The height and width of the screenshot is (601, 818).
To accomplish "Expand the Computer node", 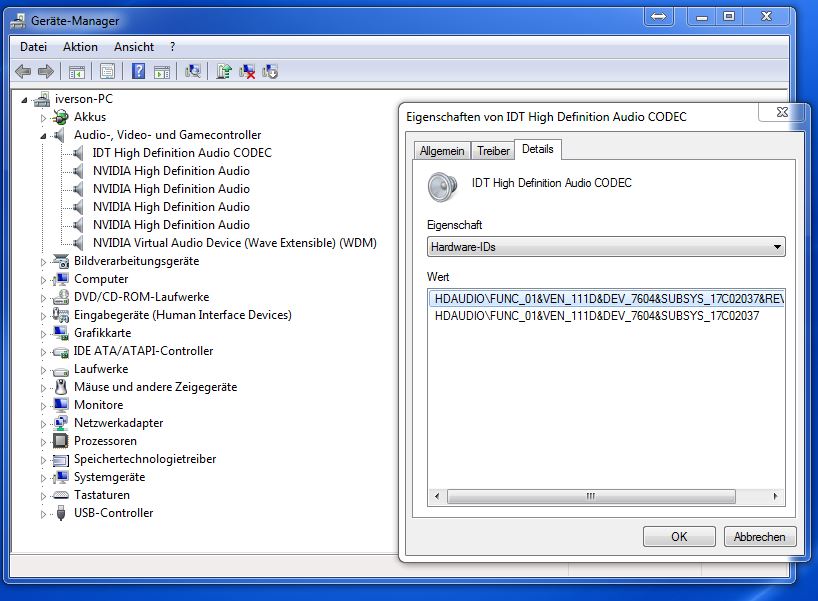I will point(43,280).
